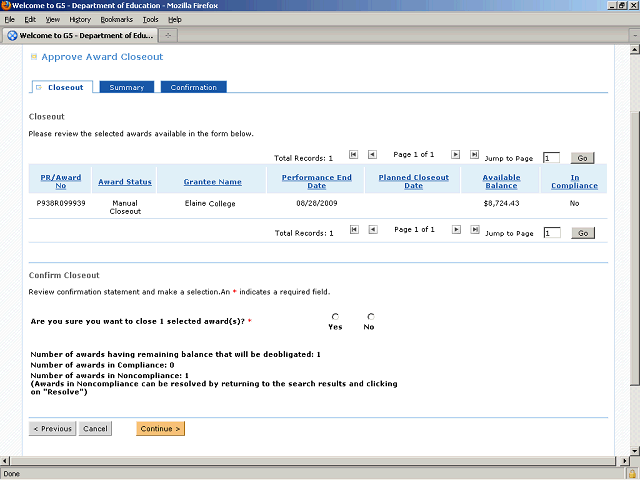Select Yes to close selected award
Viewport: 640px width, 480px height.
click(x=335, y=317)
